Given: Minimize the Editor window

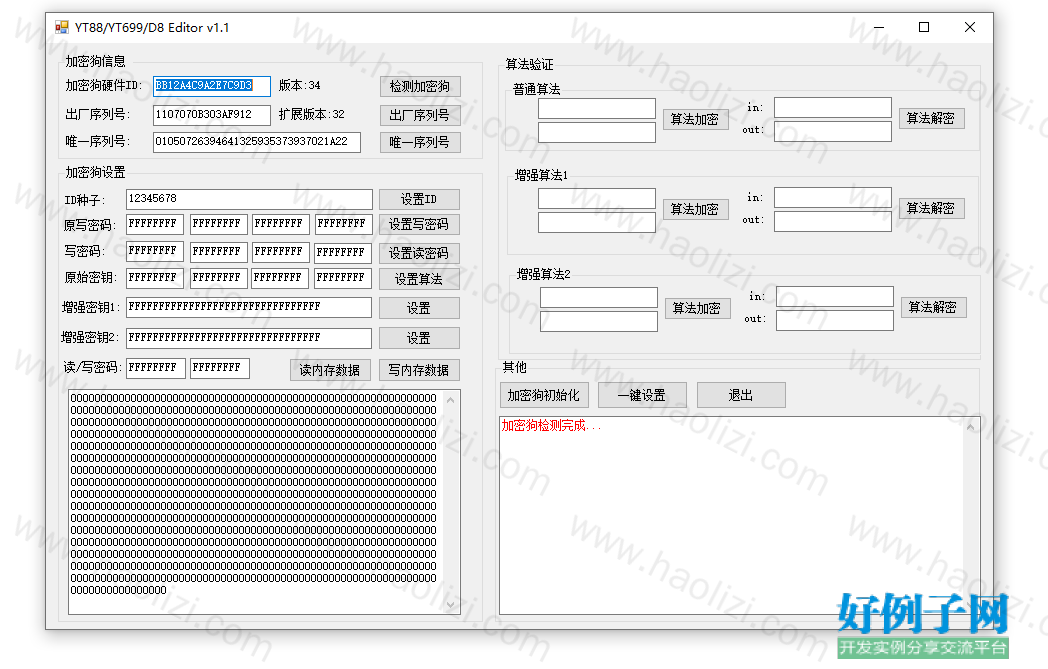Looking at the screenshot, I should pyautogui.click(x=878, y=27).
